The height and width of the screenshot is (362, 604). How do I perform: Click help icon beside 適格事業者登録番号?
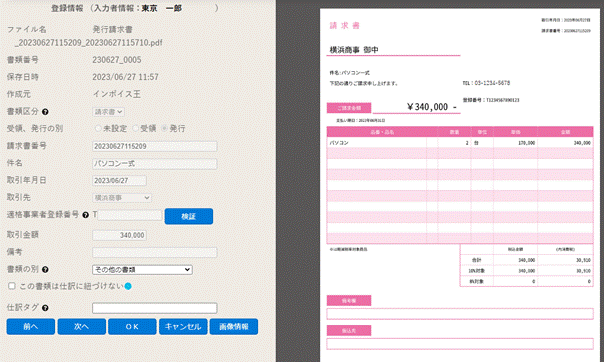click(86, 215)
